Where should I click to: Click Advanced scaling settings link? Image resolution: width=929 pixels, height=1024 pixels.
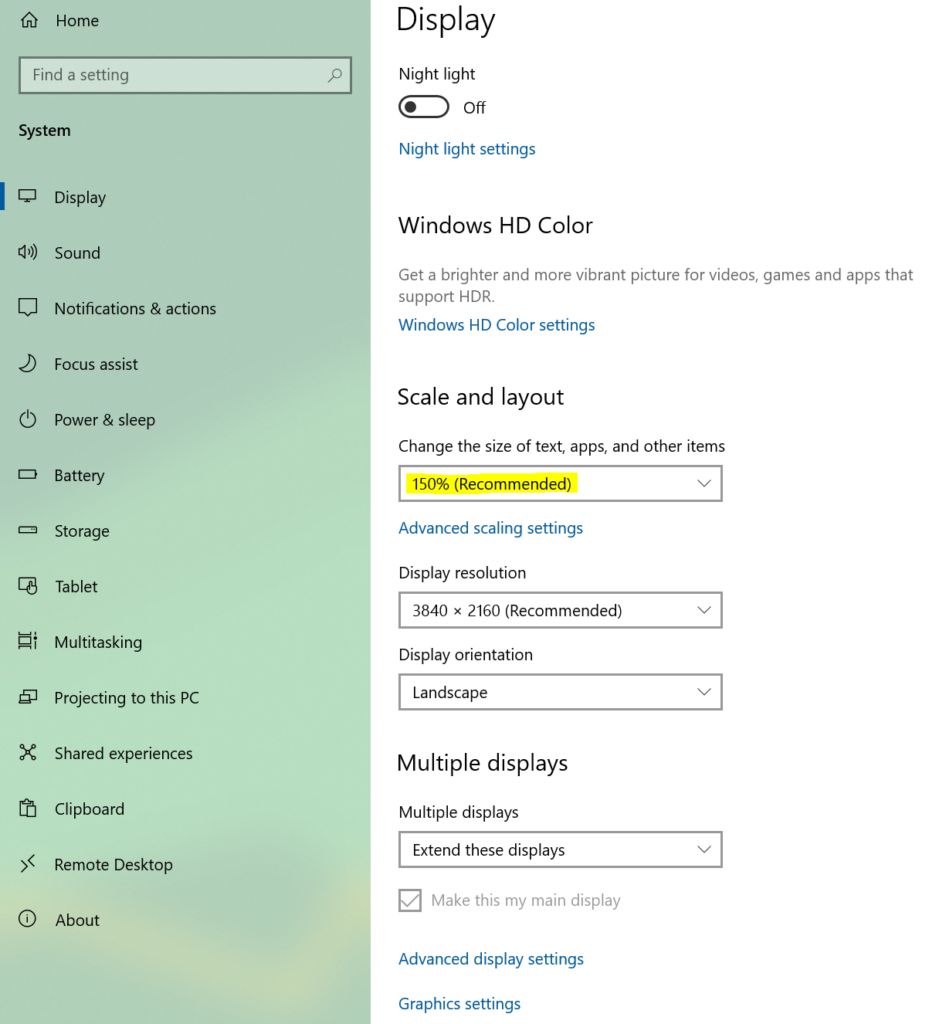(x=490, y=528)
